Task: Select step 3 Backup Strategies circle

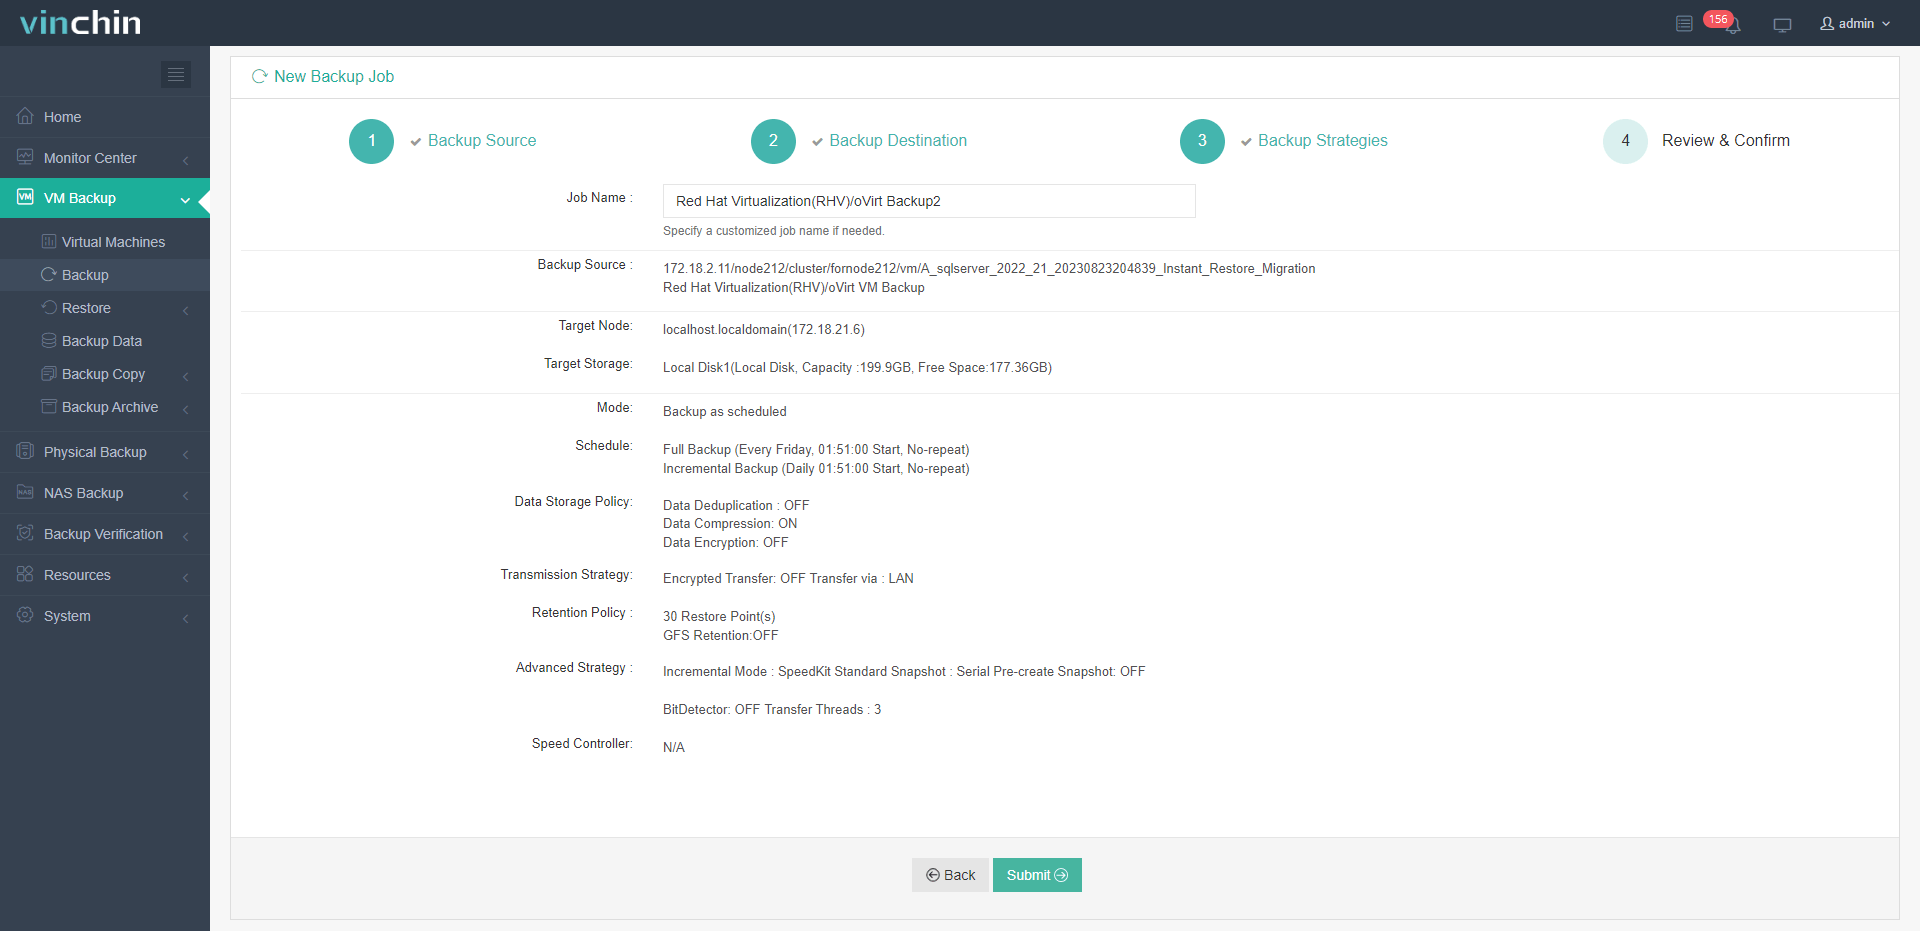Action: tap(1202, 141)
